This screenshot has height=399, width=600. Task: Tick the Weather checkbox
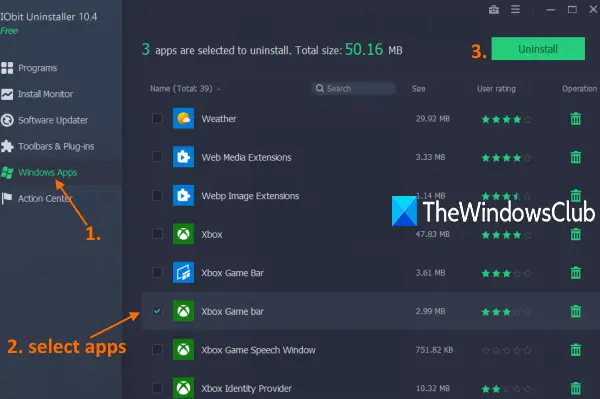pos(157,119)
